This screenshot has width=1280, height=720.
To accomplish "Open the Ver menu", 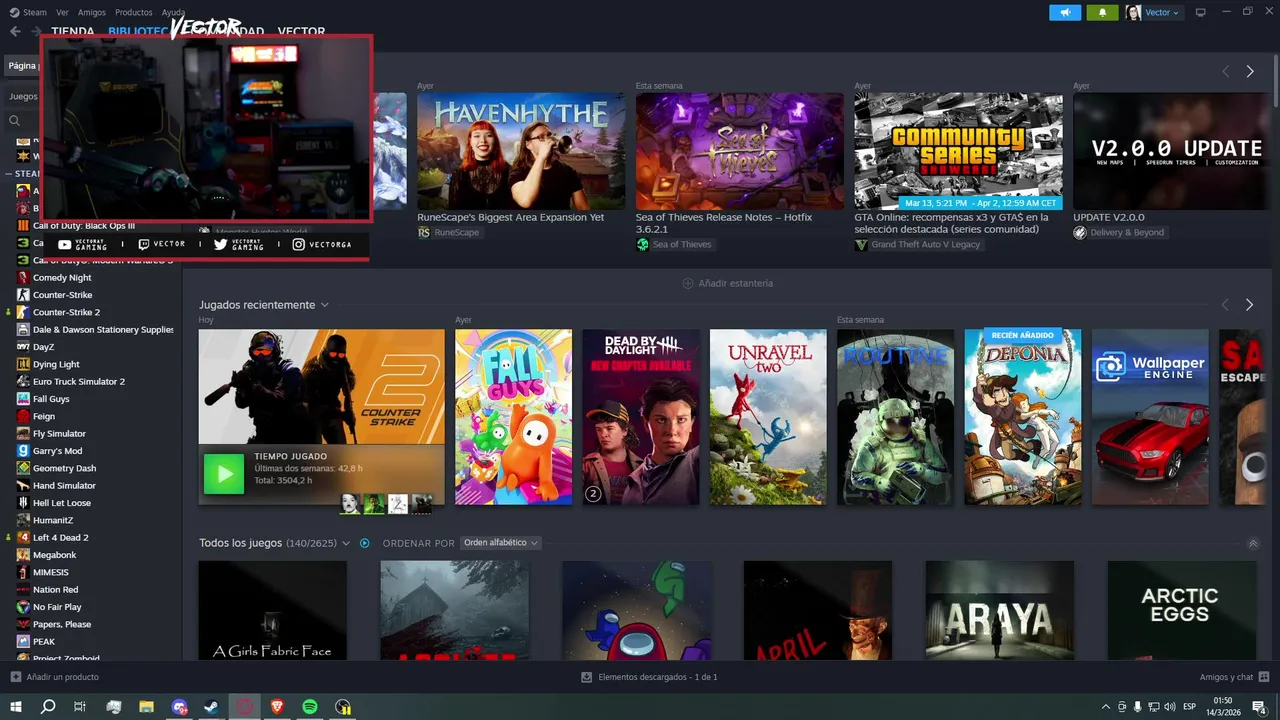I will pyautogui.click(x=62, y=12).
